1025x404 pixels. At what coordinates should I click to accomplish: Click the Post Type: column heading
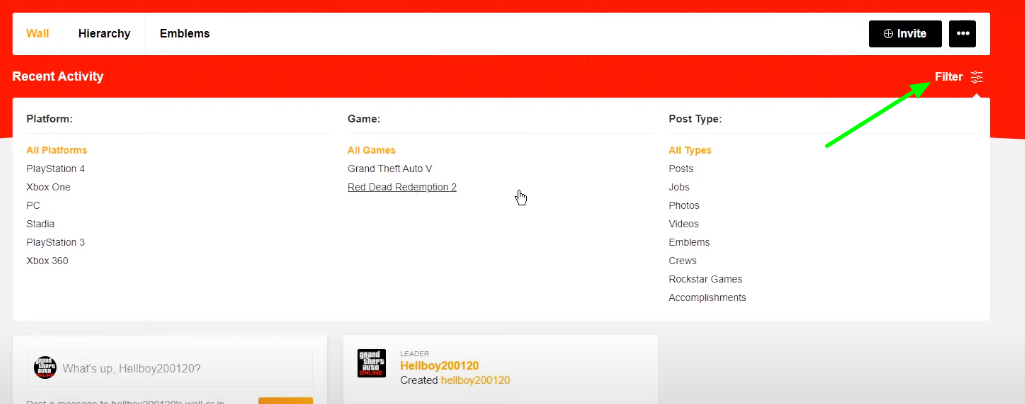695,119
